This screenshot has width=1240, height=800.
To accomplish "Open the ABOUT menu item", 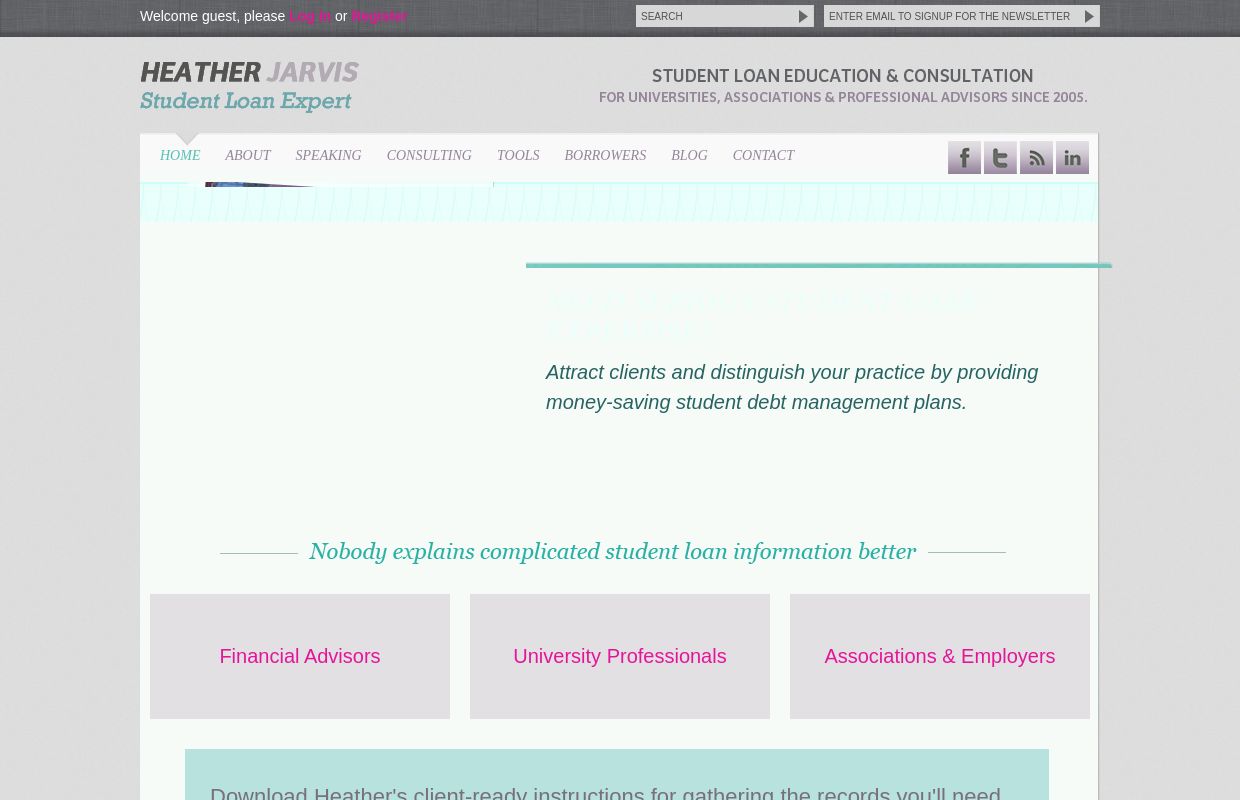I will pyautogui.click(x=247, y=155).
